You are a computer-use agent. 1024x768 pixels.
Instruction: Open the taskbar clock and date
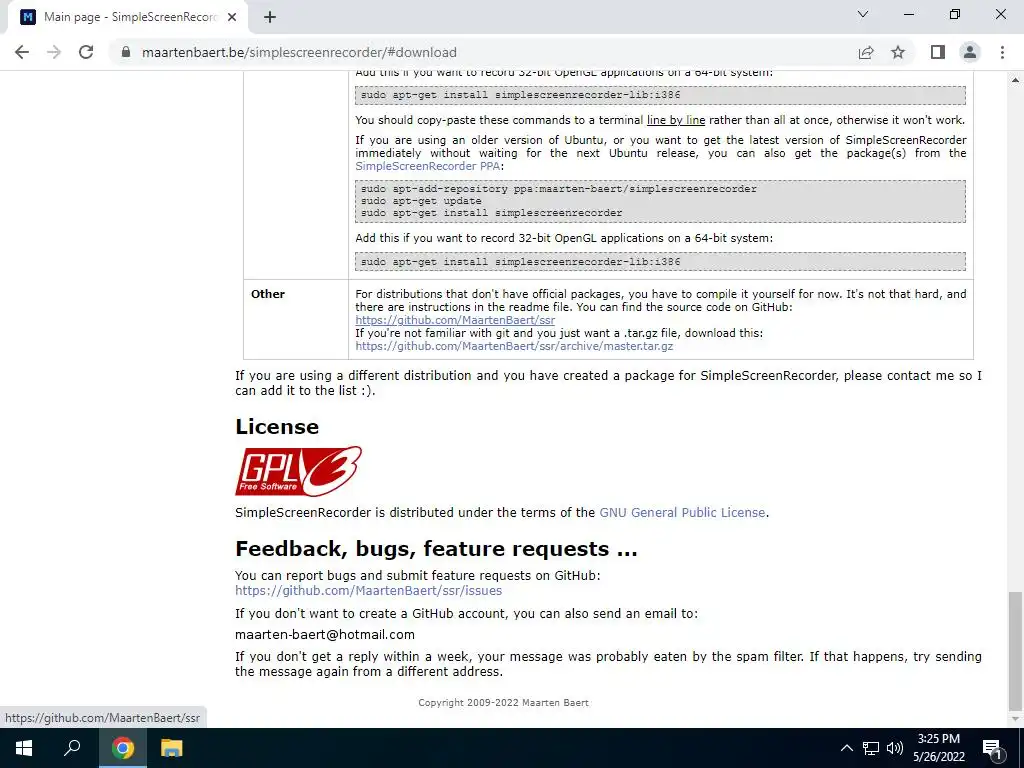(x=938, y=748)
